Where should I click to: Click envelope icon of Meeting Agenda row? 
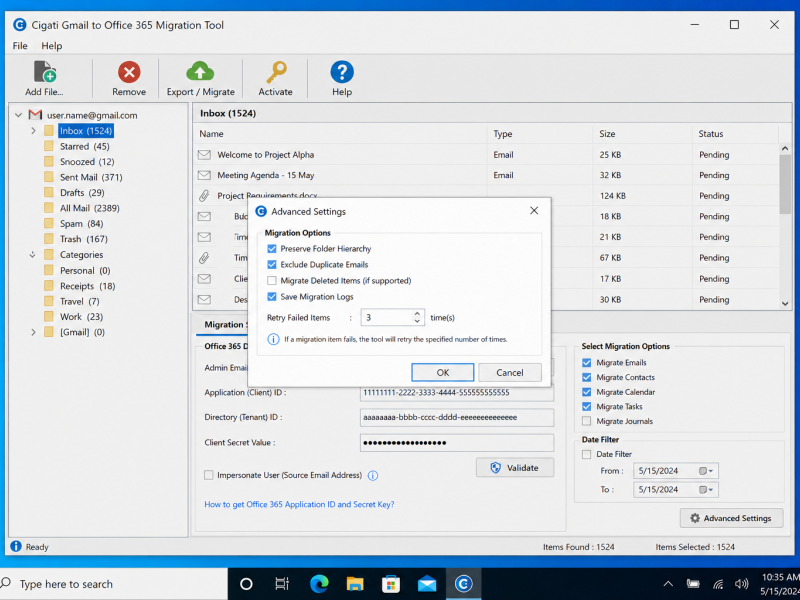pyautogui.click(x=204, y=175)
